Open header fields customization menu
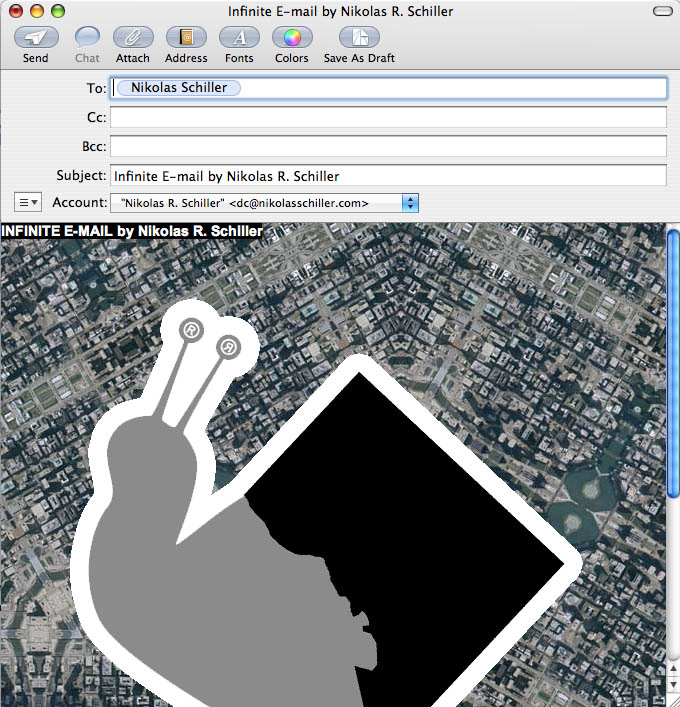 point(28,202)
